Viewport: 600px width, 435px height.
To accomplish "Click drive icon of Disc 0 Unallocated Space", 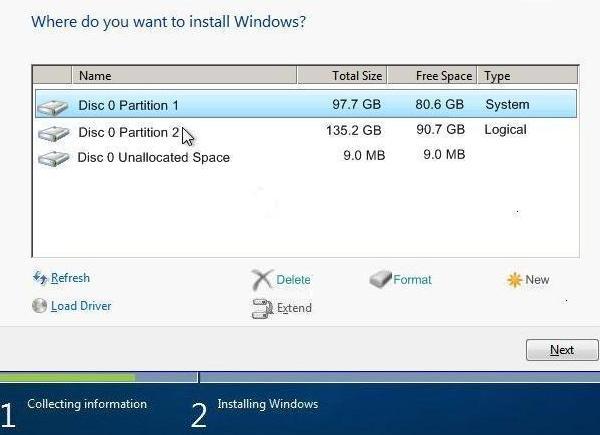I will pyautogui.click(x=54, y=158).
